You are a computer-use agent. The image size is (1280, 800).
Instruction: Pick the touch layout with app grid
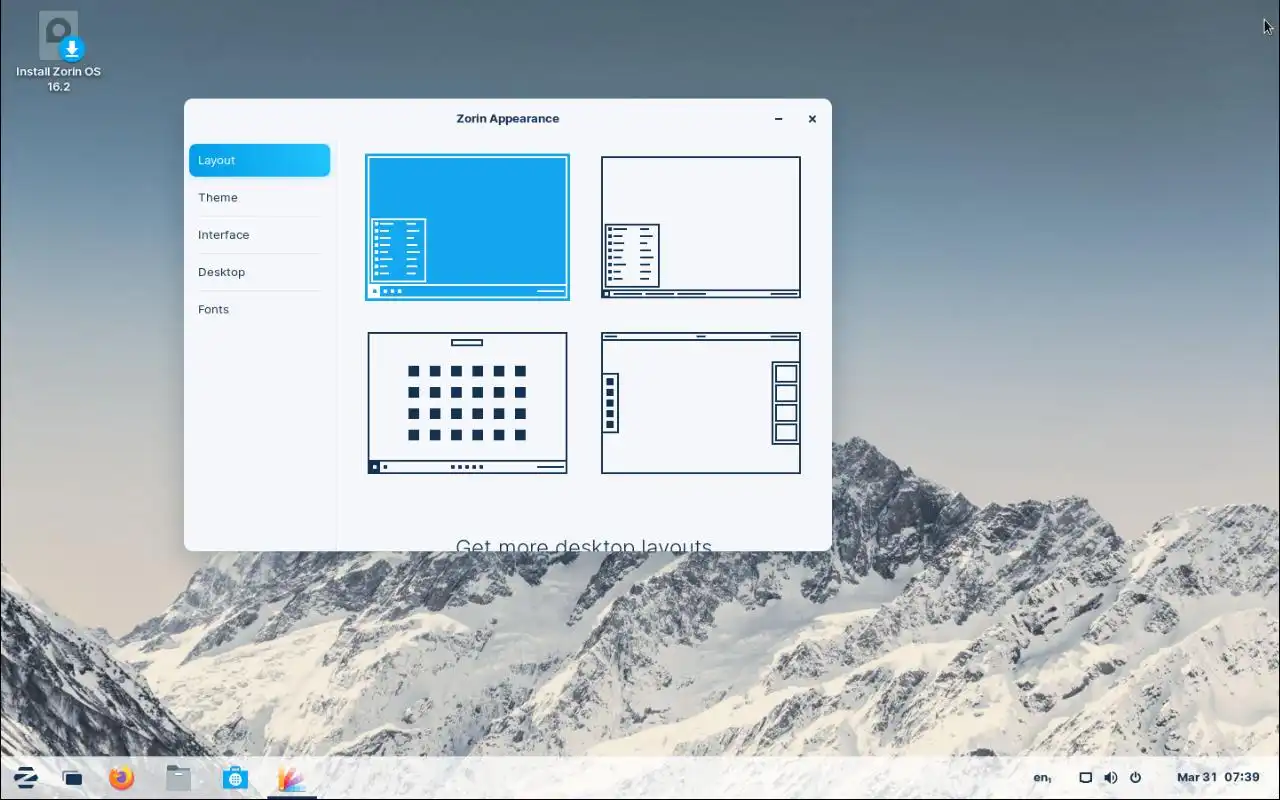pyautogui.click(x=467, y=403)
